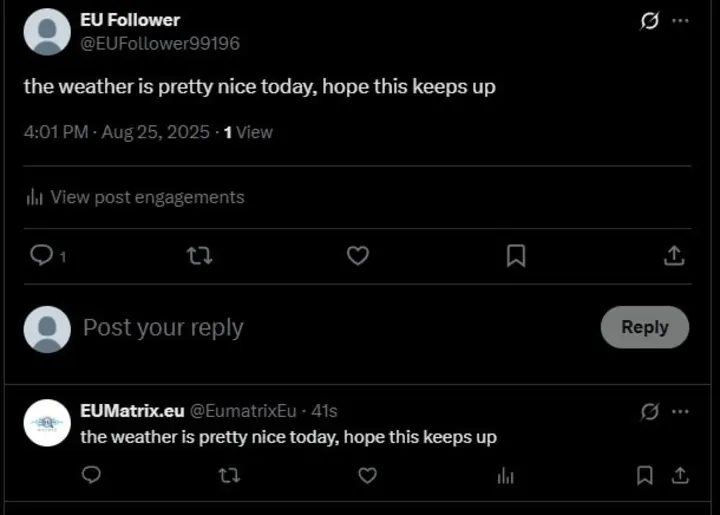
Task: Repost the EUMatrix.eu reply
Action: tap(229, 475)
